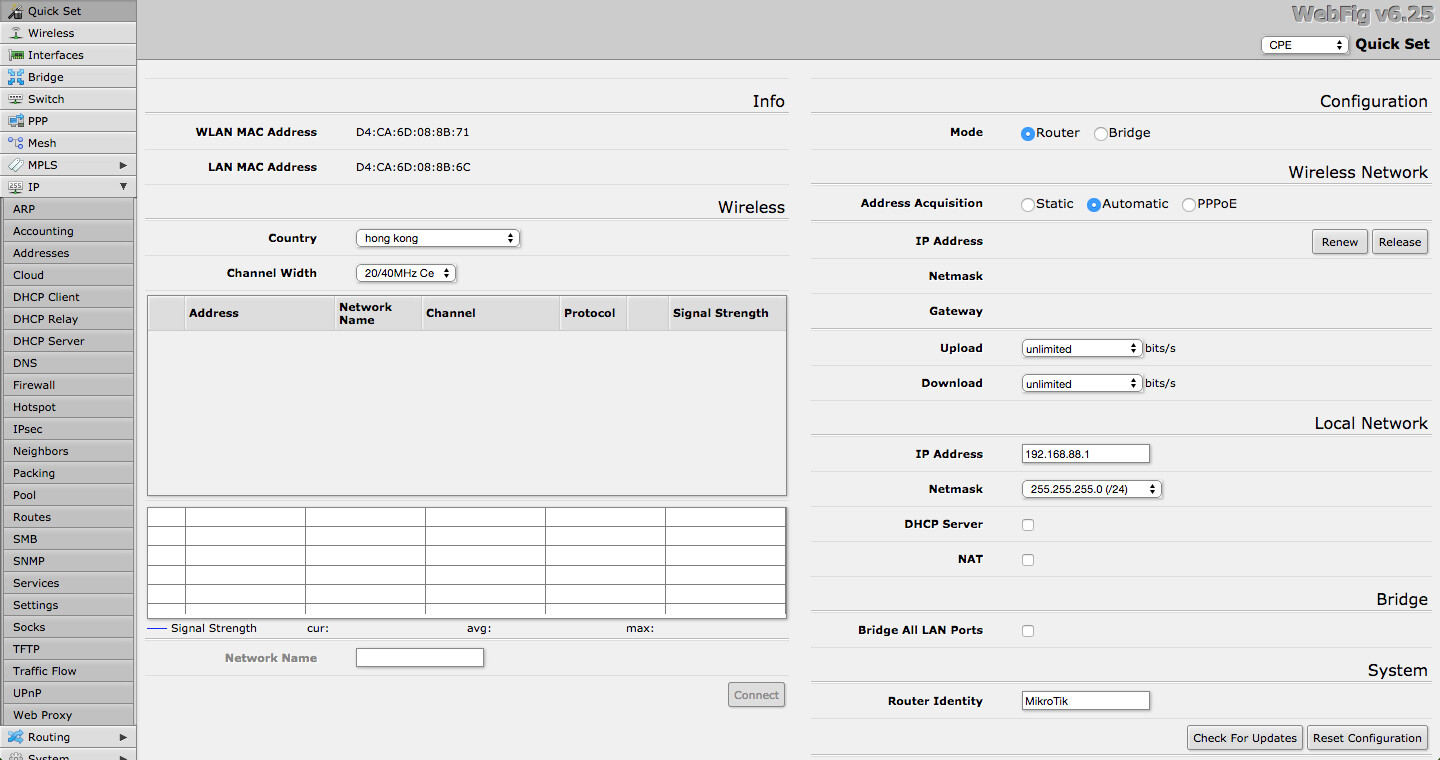1440x760 pixels.
Task: Click the Check For Updates button
Action: [1245, 738]
